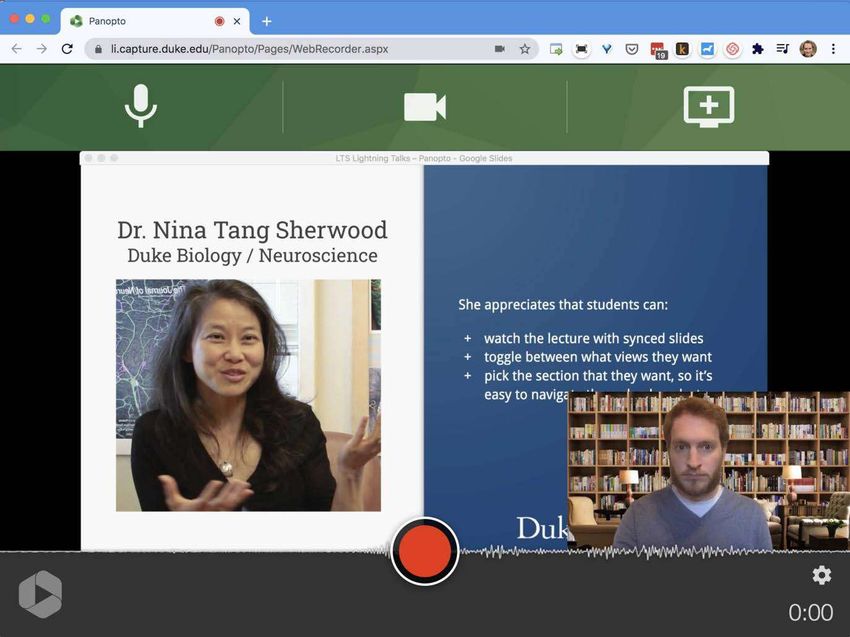Click 'watch the lecture with synced slides' bullet
Screen dimensions: 850x637
pos(594,338)
